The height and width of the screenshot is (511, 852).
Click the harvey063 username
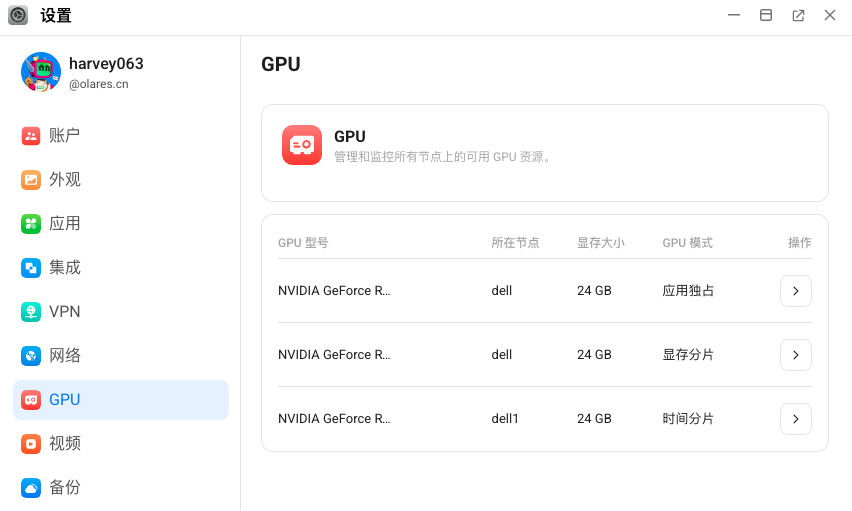coord(106,64)
